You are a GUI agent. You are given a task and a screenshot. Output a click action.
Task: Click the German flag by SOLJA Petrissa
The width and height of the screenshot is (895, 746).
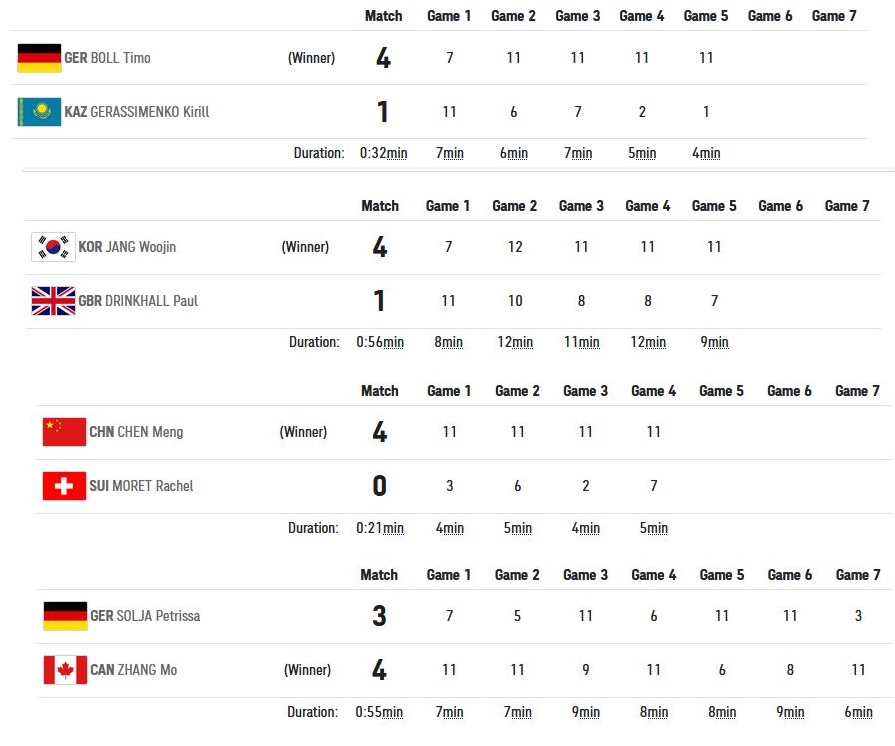tap(66, 616)
